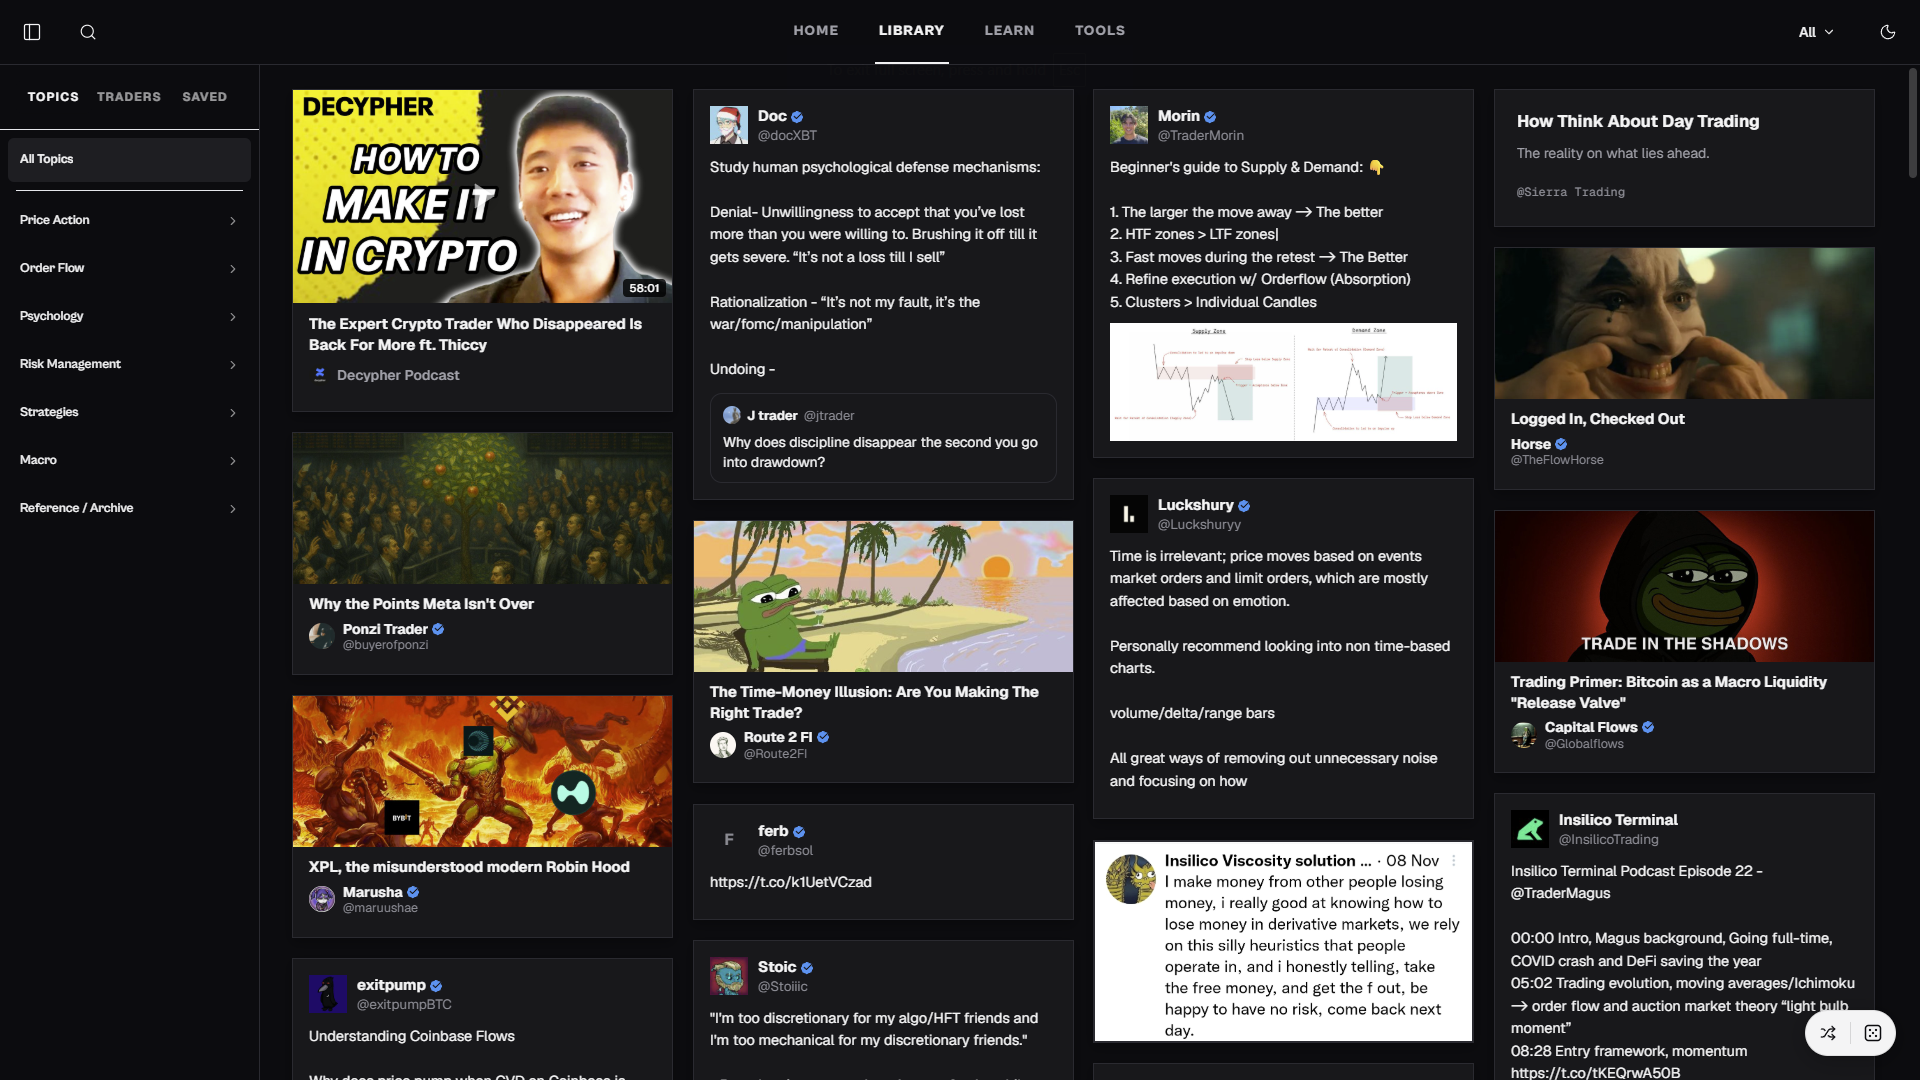
Task: Open XPL misunderstood Robin Hood article
Action: (x=469, y=867)
